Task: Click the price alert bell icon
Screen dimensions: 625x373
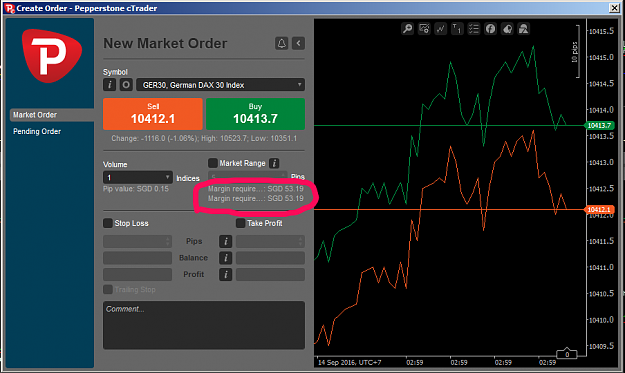Action: [x=281, y=43]
